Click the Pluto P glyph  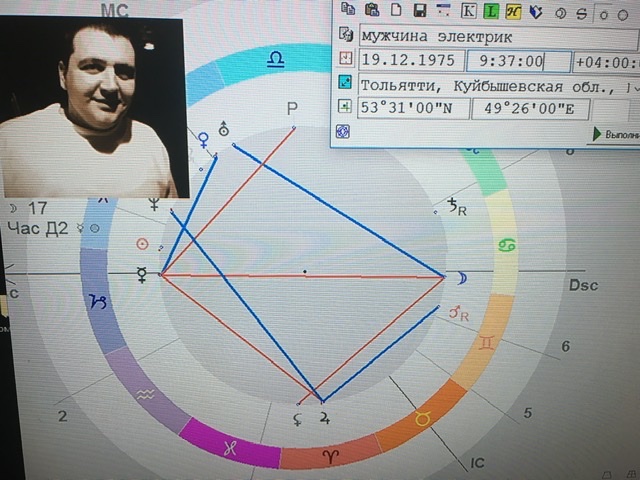point(292,109)
